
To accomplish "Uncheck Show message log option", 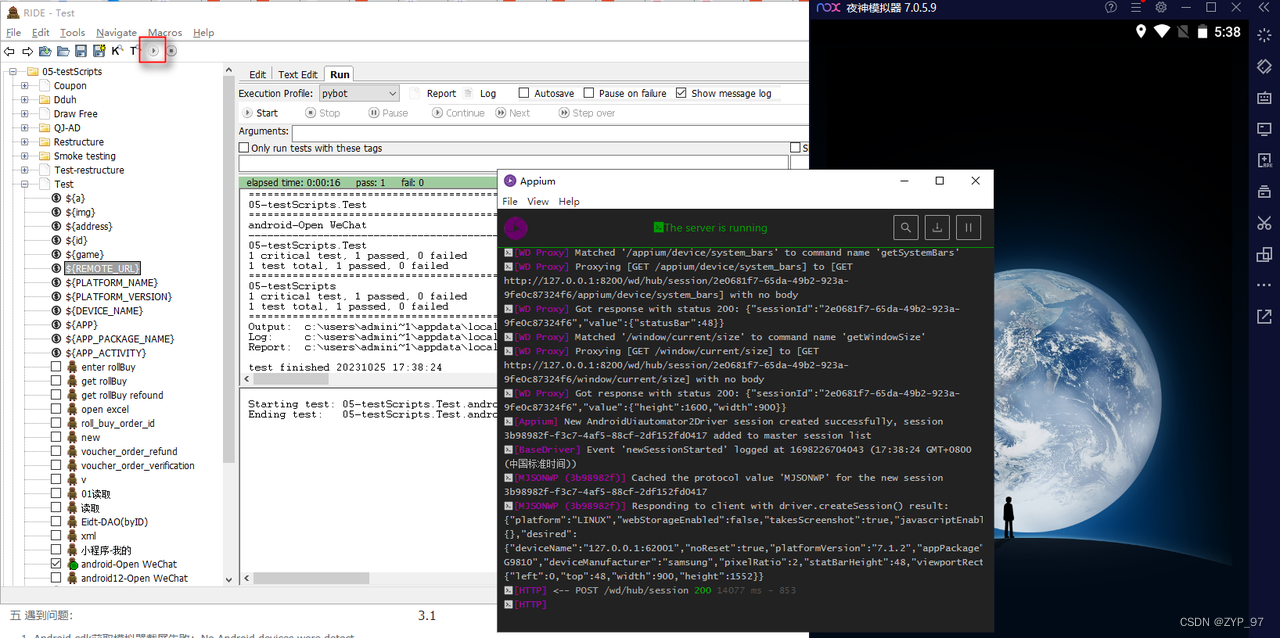I will tap(681, 92).
